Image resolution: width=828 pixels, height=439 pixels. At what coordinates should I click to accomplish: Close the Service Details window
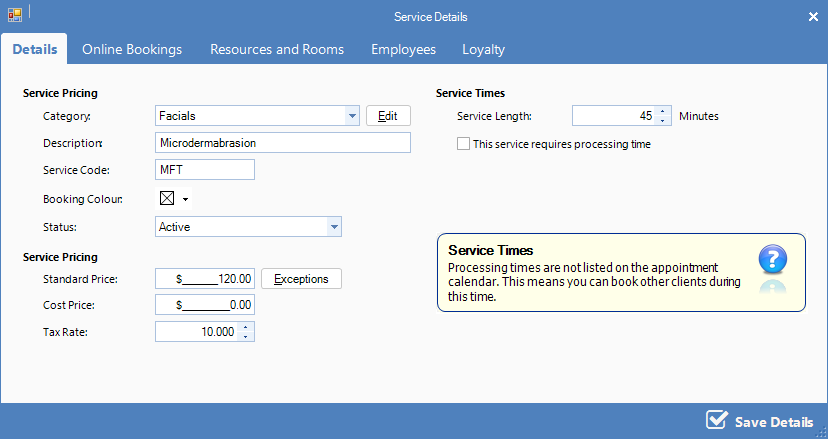813,16
